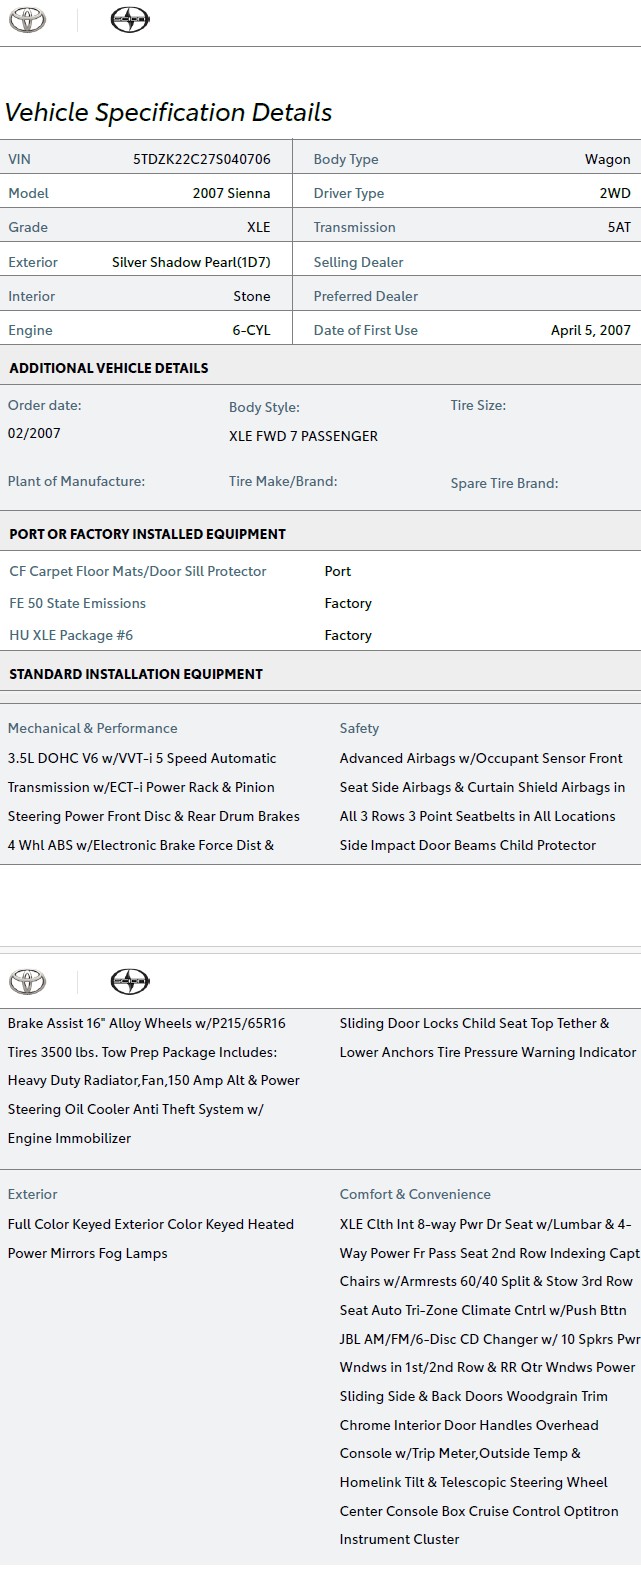Click the Date of First Use label

coord(366,330)
